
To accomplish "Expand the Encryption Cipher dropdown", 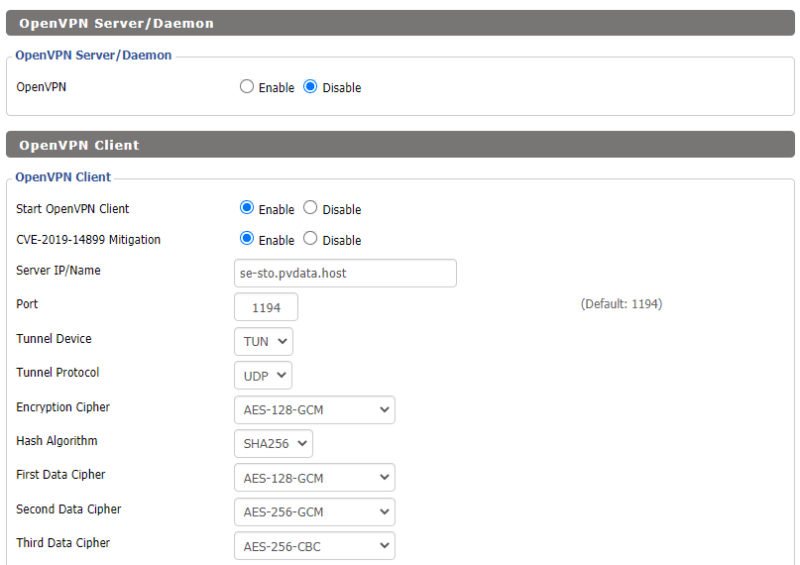I will pos(314,410).
